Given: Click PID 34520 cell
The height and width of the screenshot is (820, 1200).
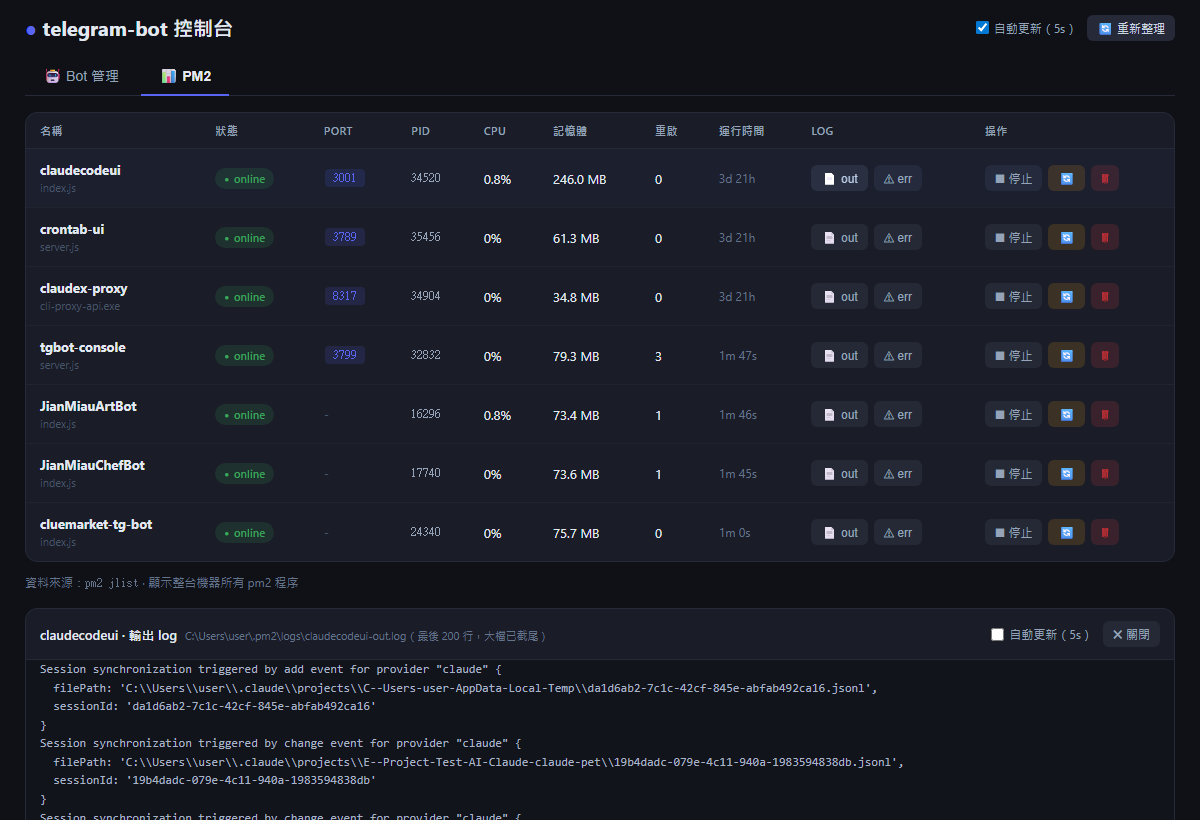Looking at the screenshot, I should point(425,178).
